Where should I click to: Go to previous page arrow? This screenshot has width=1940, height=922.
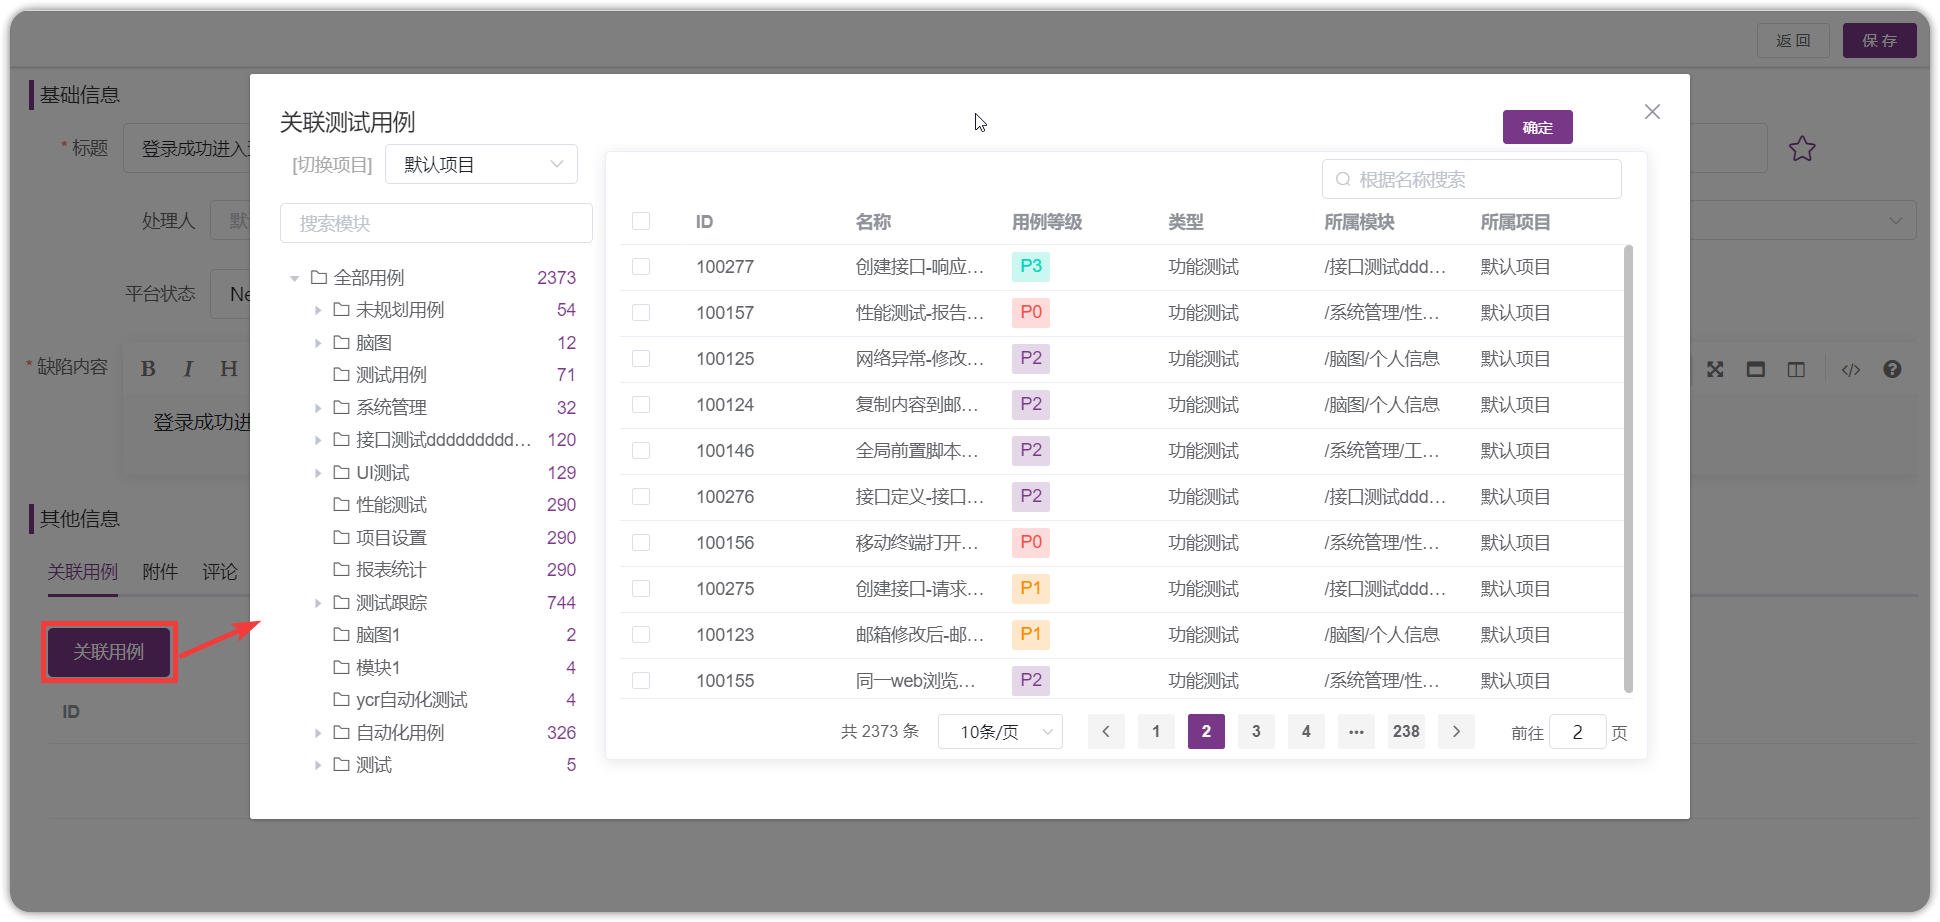[x=1106, y=732]
